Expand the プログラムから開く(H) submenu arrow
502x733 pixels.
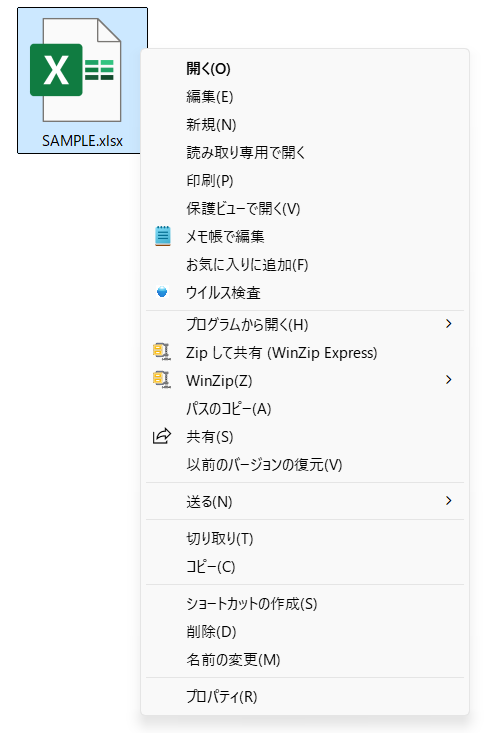(x=449, y=323)
